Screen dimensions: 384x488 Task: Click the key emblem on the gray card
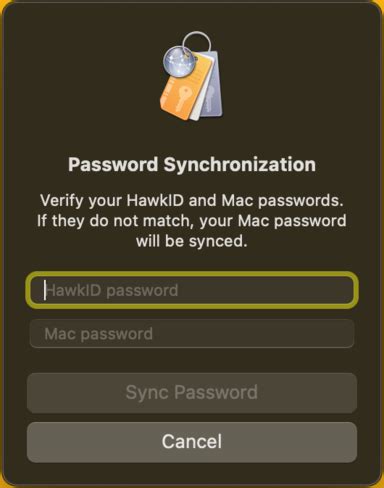pyautogui.click(x=209, y=98)
